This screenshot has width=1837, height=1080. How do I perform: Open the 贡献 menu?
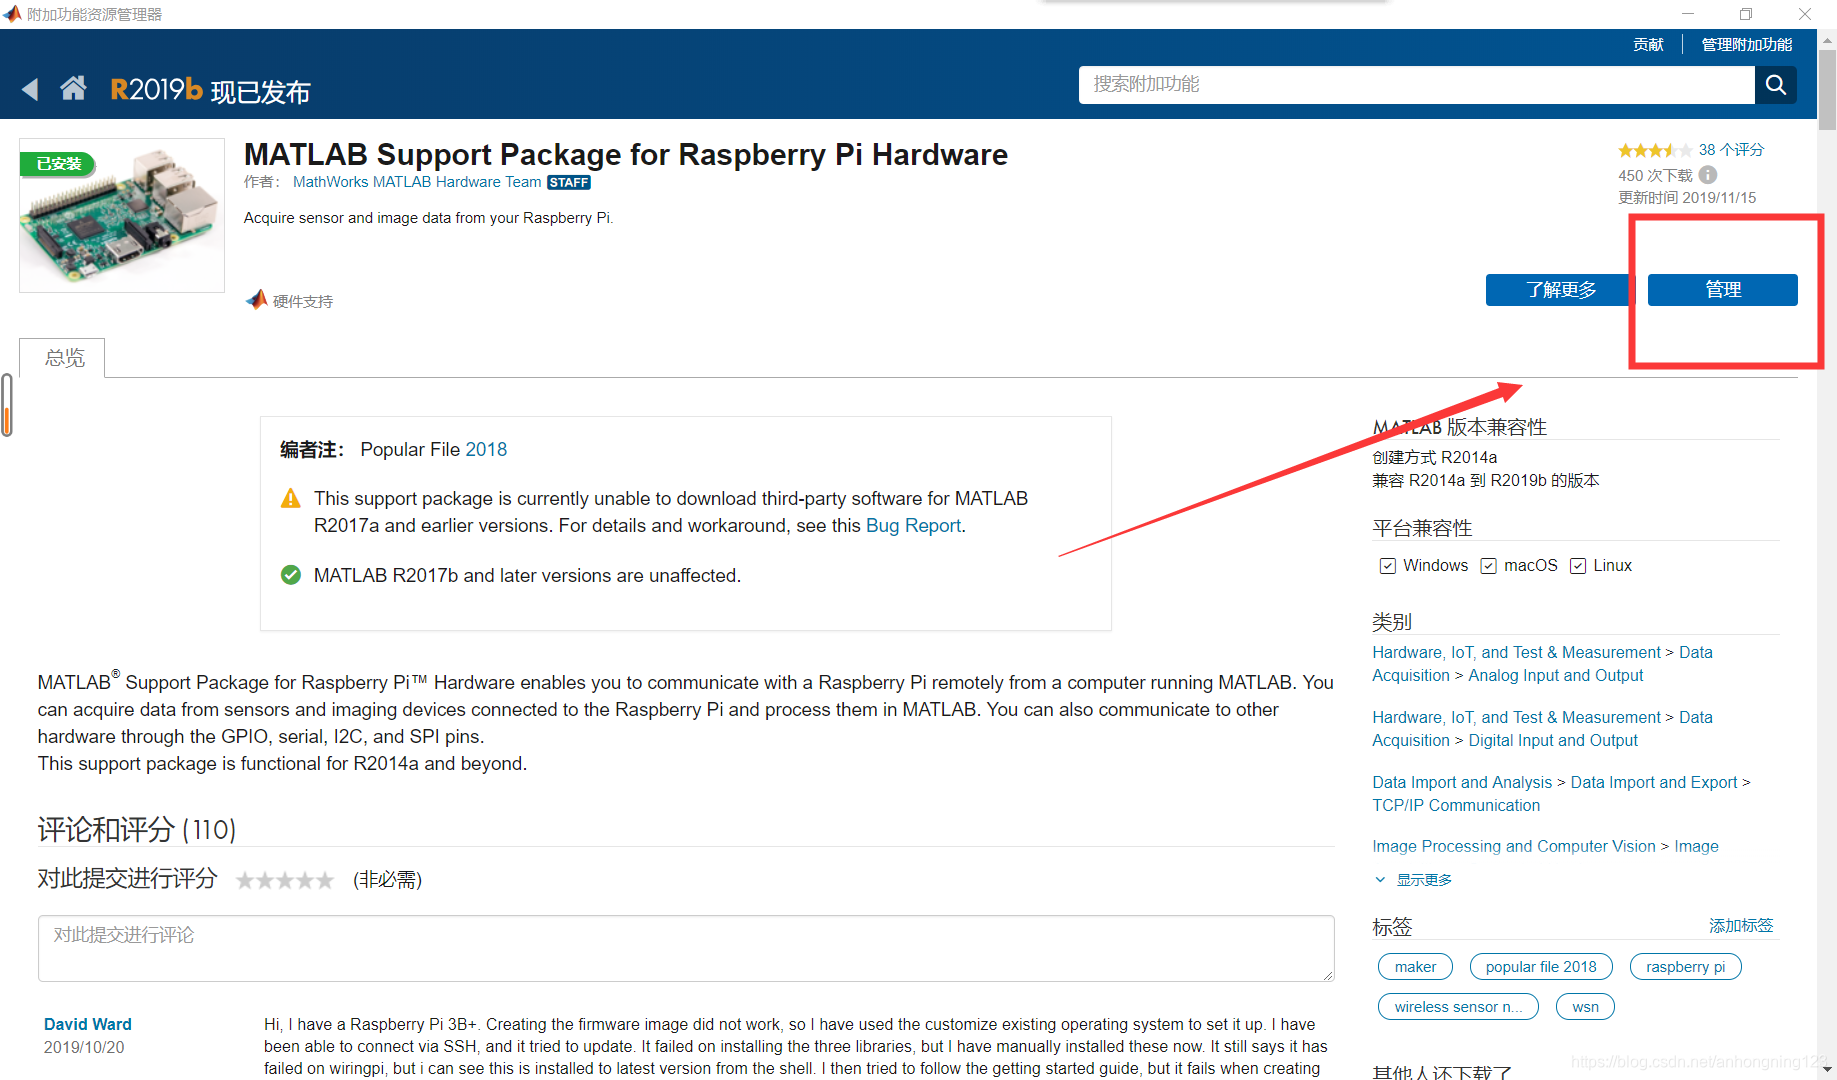[x=1648, y=44]
